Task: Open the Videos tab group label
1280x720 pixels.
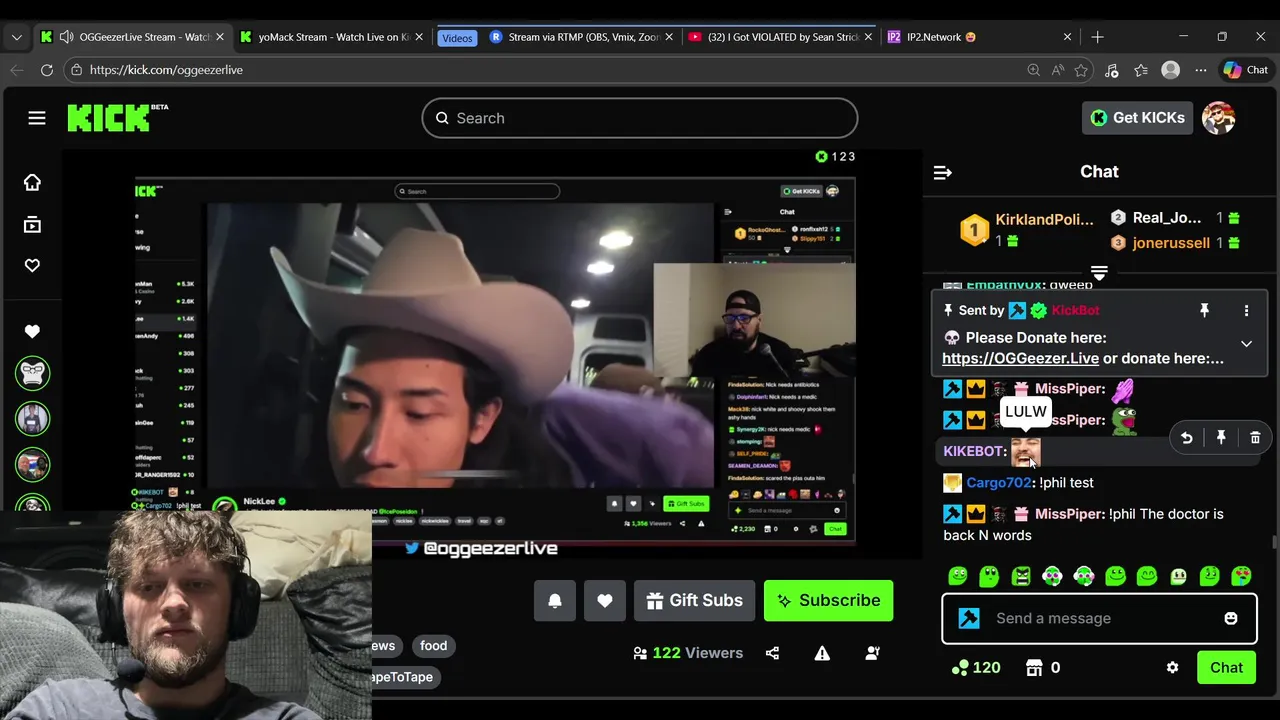Action: point(456,38)
